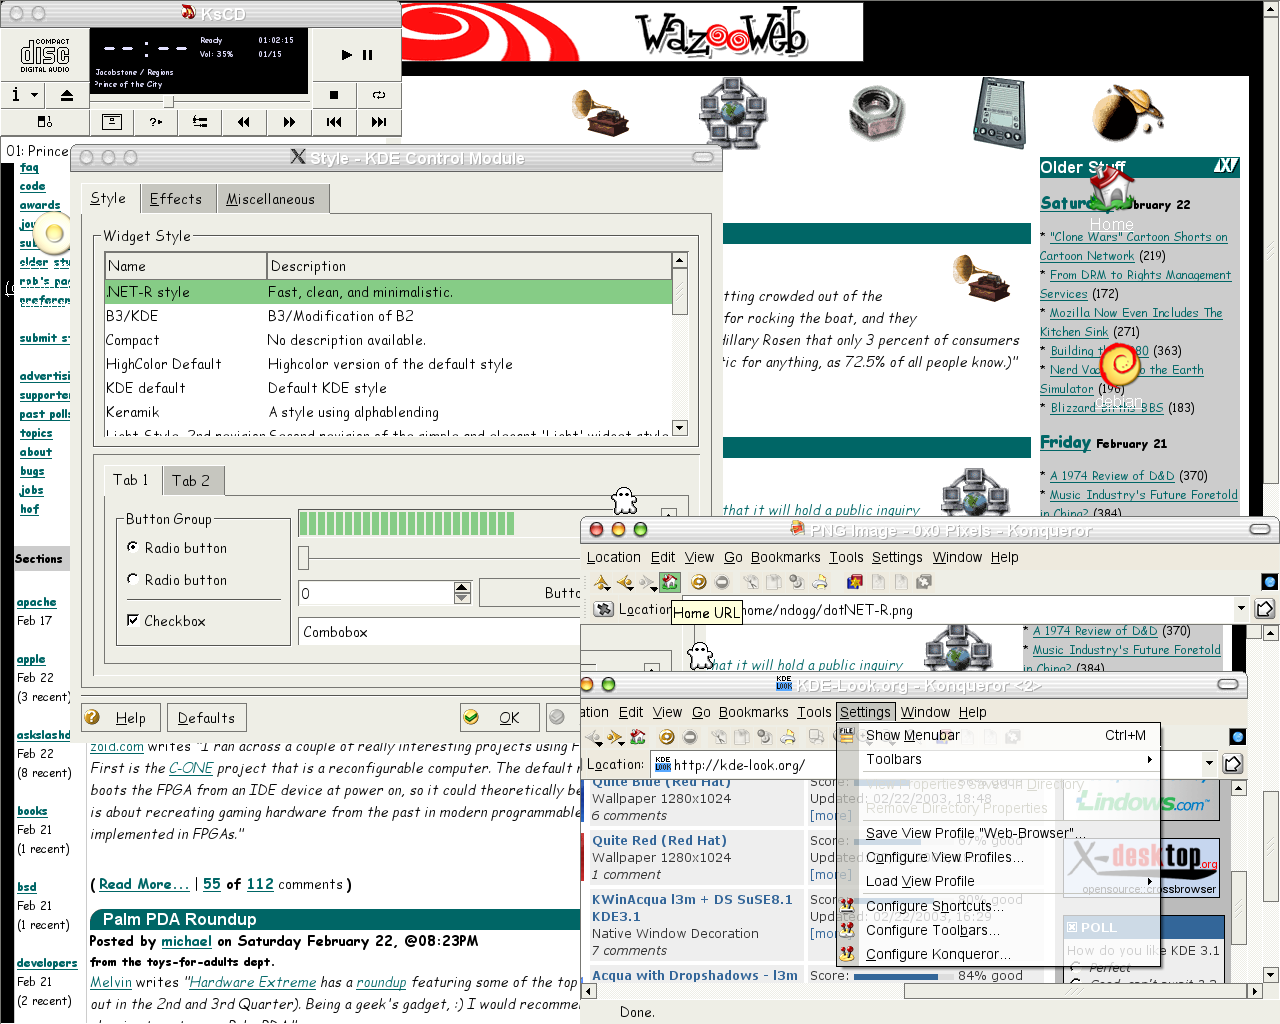Click the Defaults button in Style dialog
The image size is (1280, 1024).
(x=206, y=718)
